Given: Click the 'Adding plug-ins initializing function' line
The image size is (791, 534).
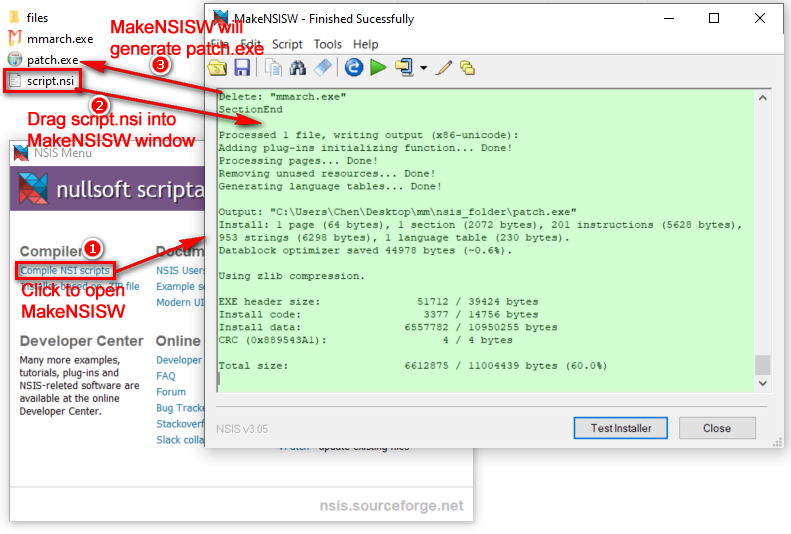Looking at the screenshot, I should tap(365, 148).
